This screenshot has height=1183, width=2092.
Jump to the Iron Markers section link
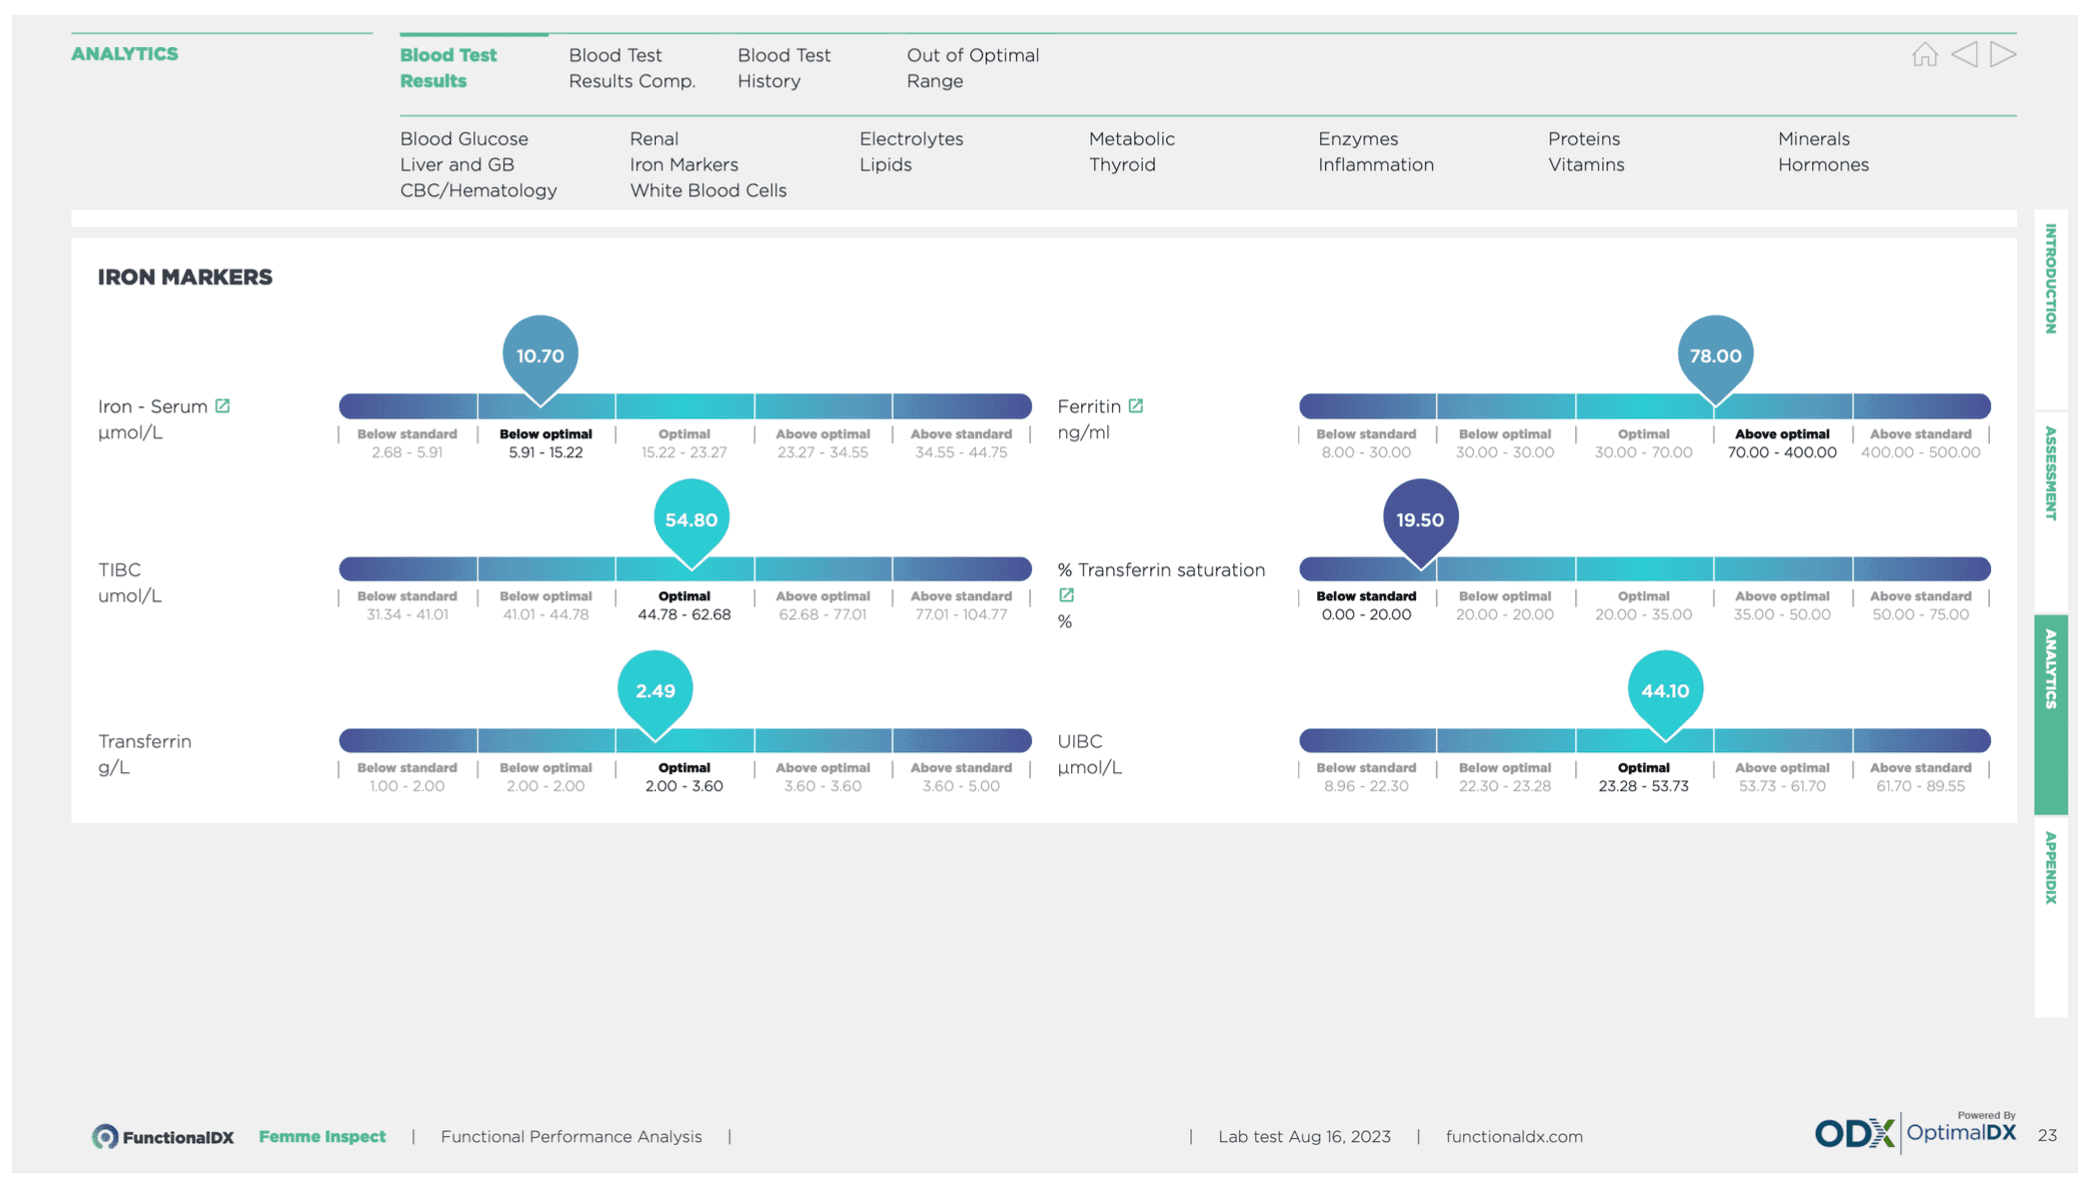click(683, 164)
